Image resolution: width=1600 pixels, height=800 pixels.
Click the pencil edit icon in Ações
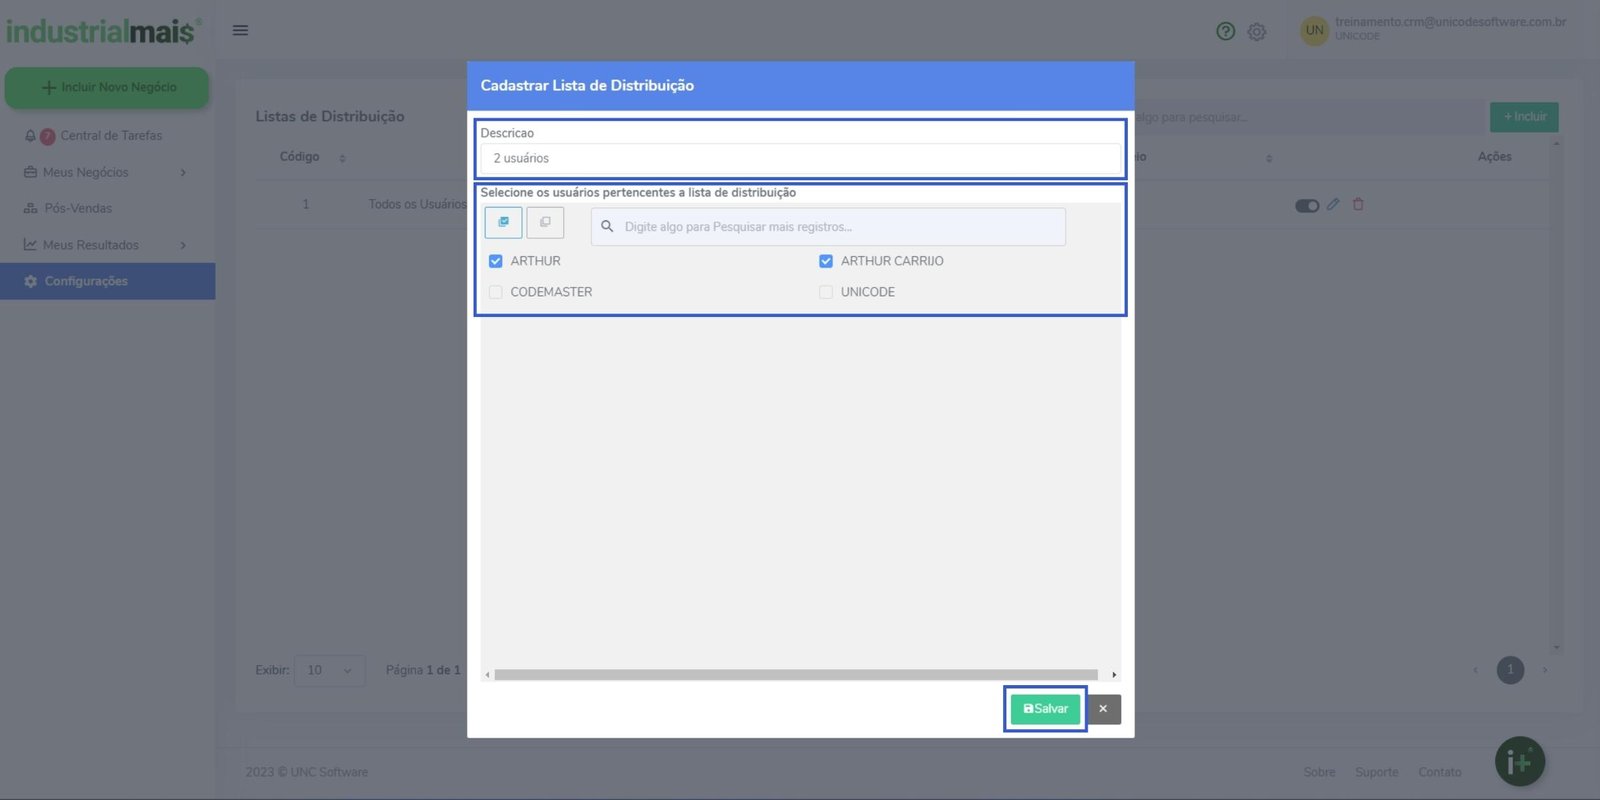[x=1333, y=204]
